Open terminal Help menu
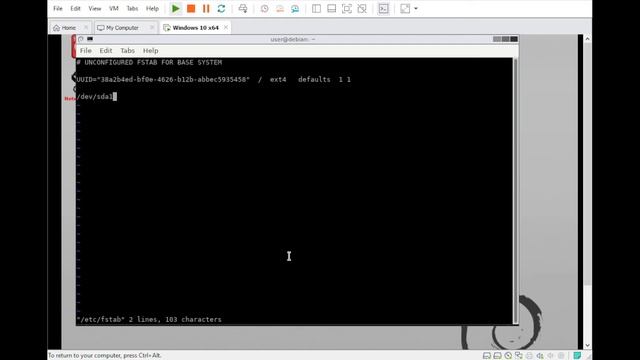Image resolution: width=640 pixels, height=360 pixels. point(151,51)
